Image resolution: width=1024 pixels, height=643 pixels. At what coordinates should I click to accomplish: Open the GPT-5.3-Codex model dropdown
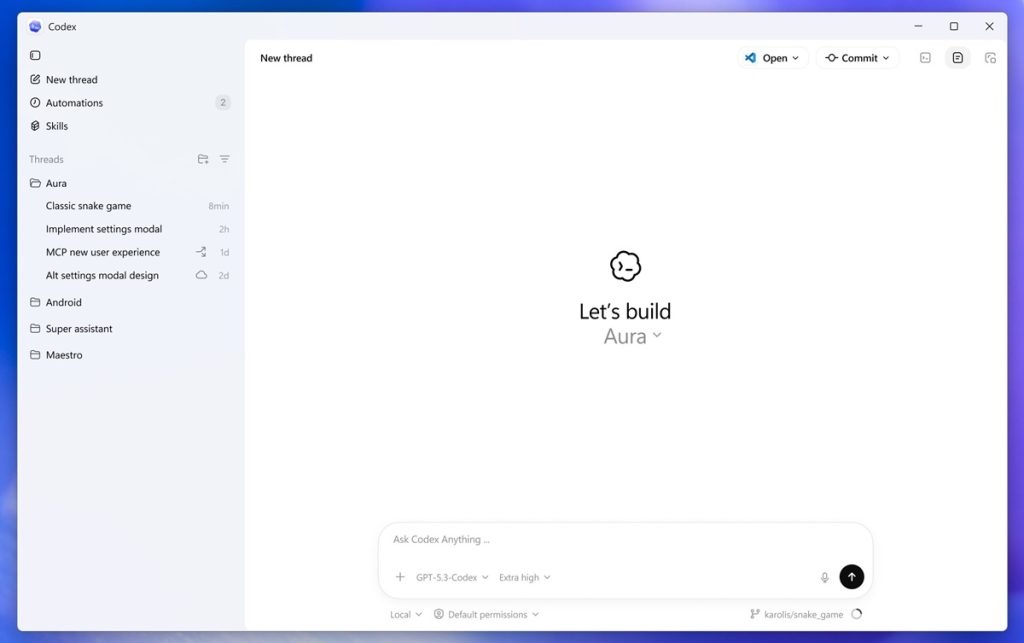coord(452,577)
